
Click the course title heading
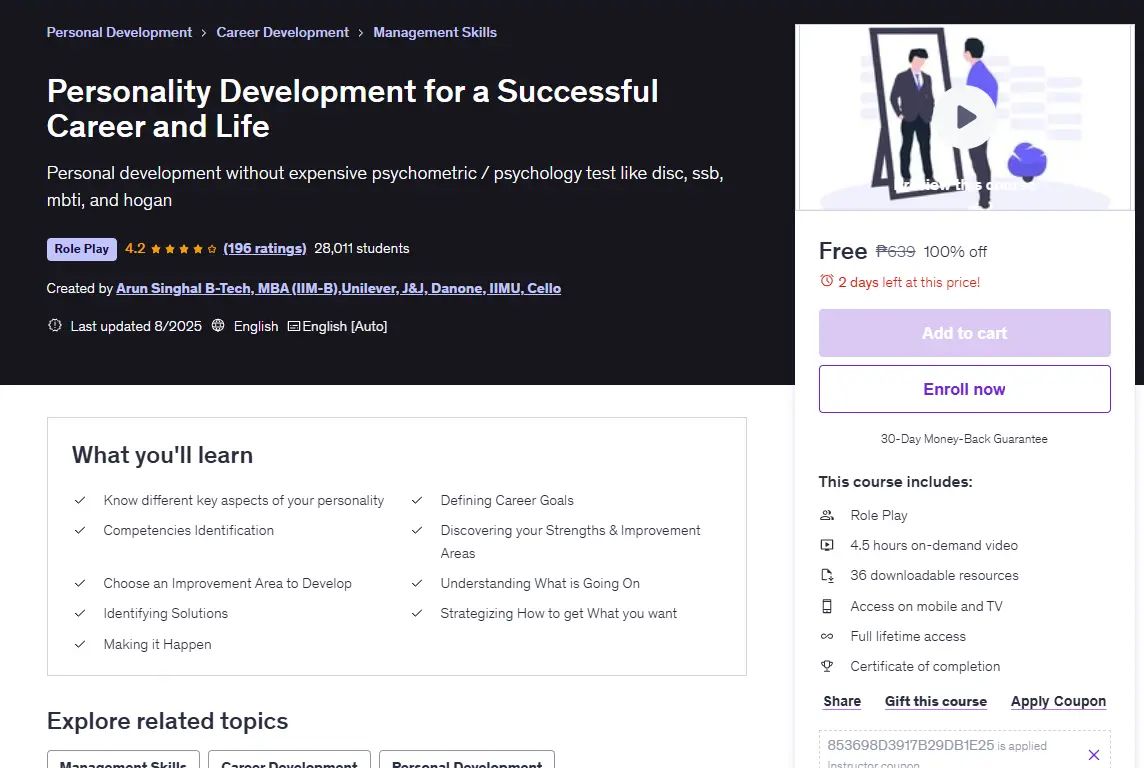click(x=352, y=109)
